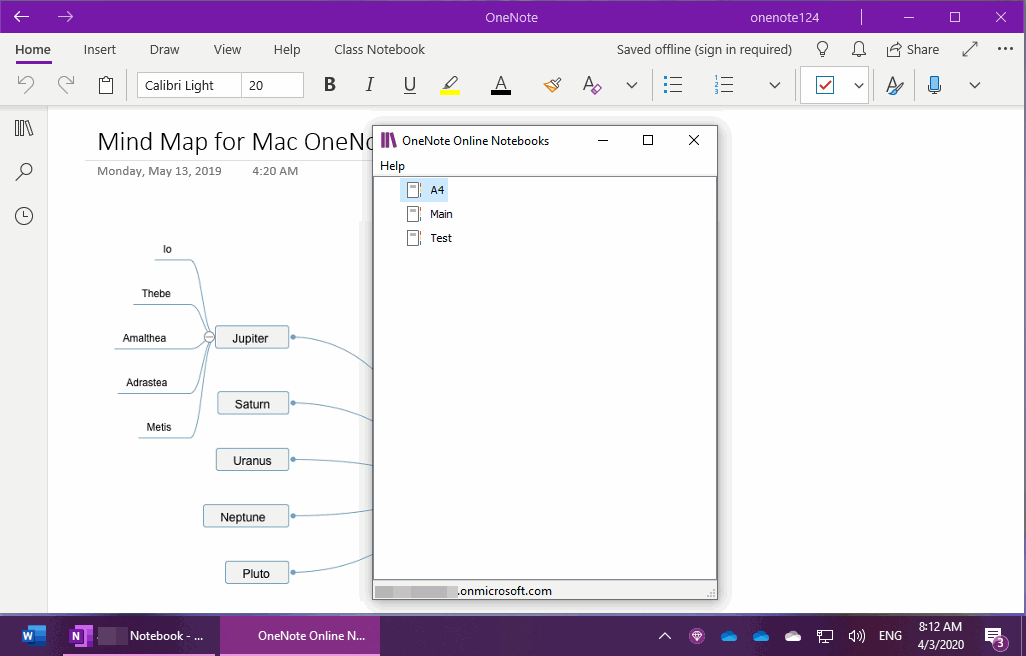Select the Main notebook in the list
Screen dimensions: 1026x656
tap(429, 214)
